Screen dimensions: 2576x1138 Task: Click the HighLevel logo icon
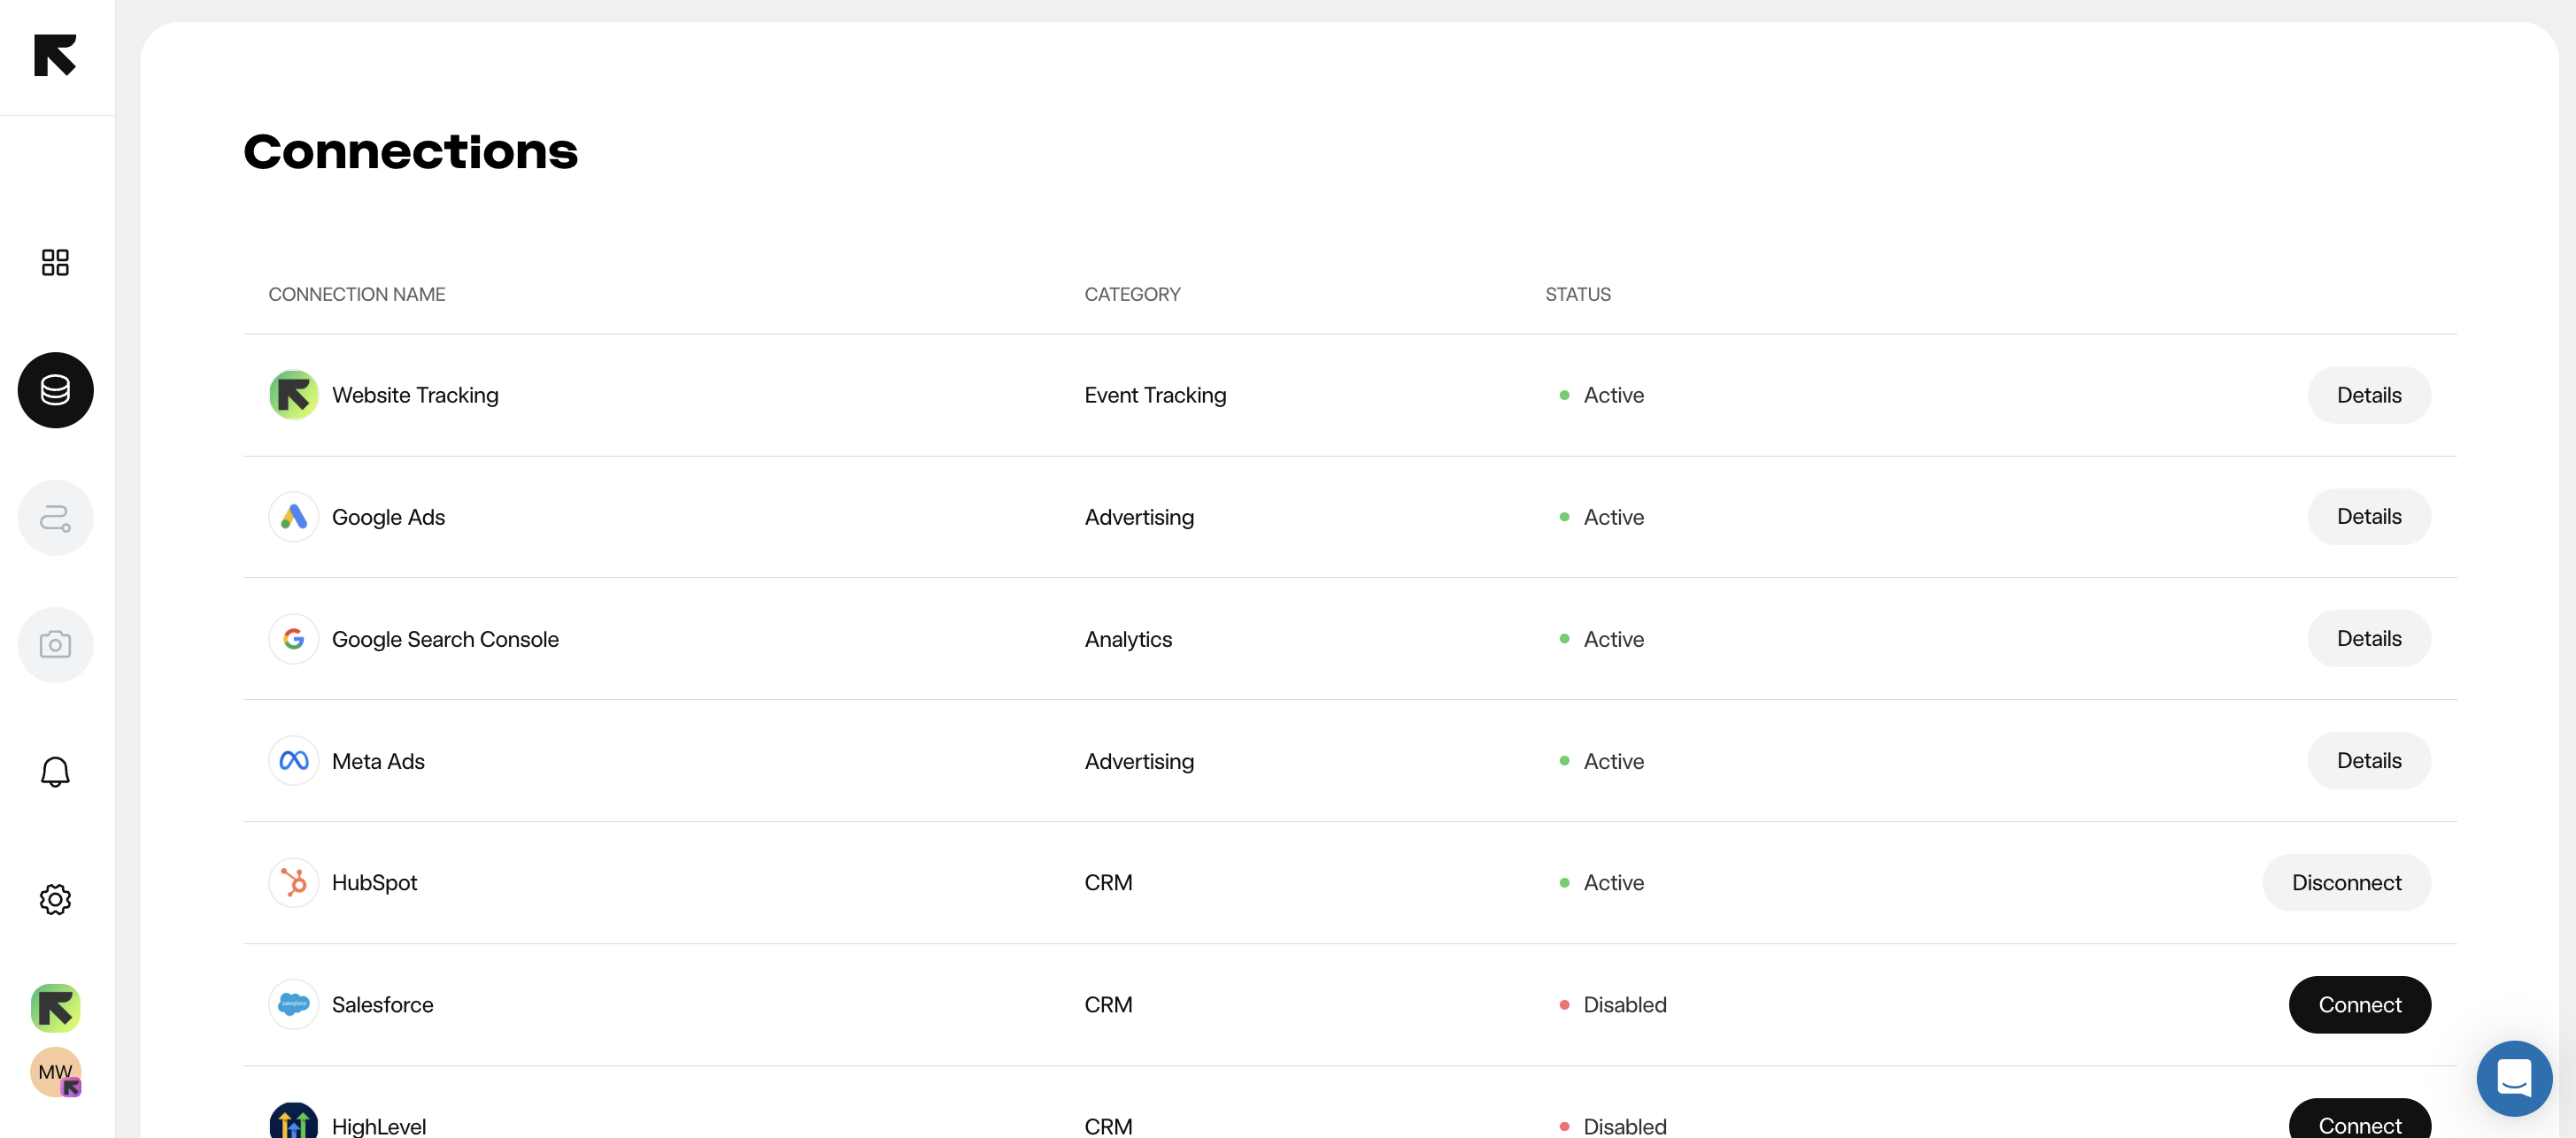(x=293, y=1121)
